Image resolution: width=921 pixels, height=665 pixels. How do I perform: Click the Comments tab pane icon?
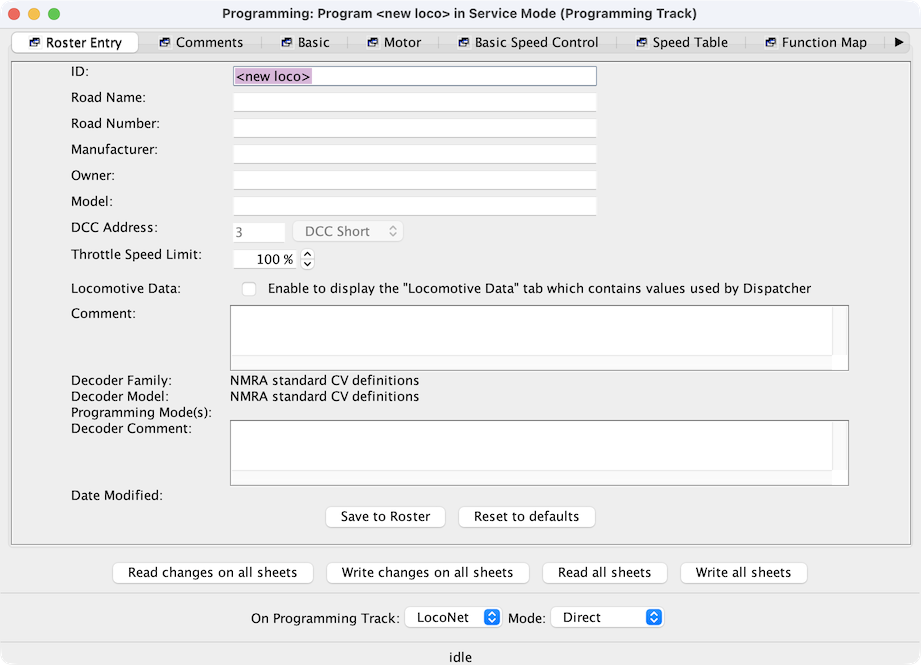tap(164, 42)
